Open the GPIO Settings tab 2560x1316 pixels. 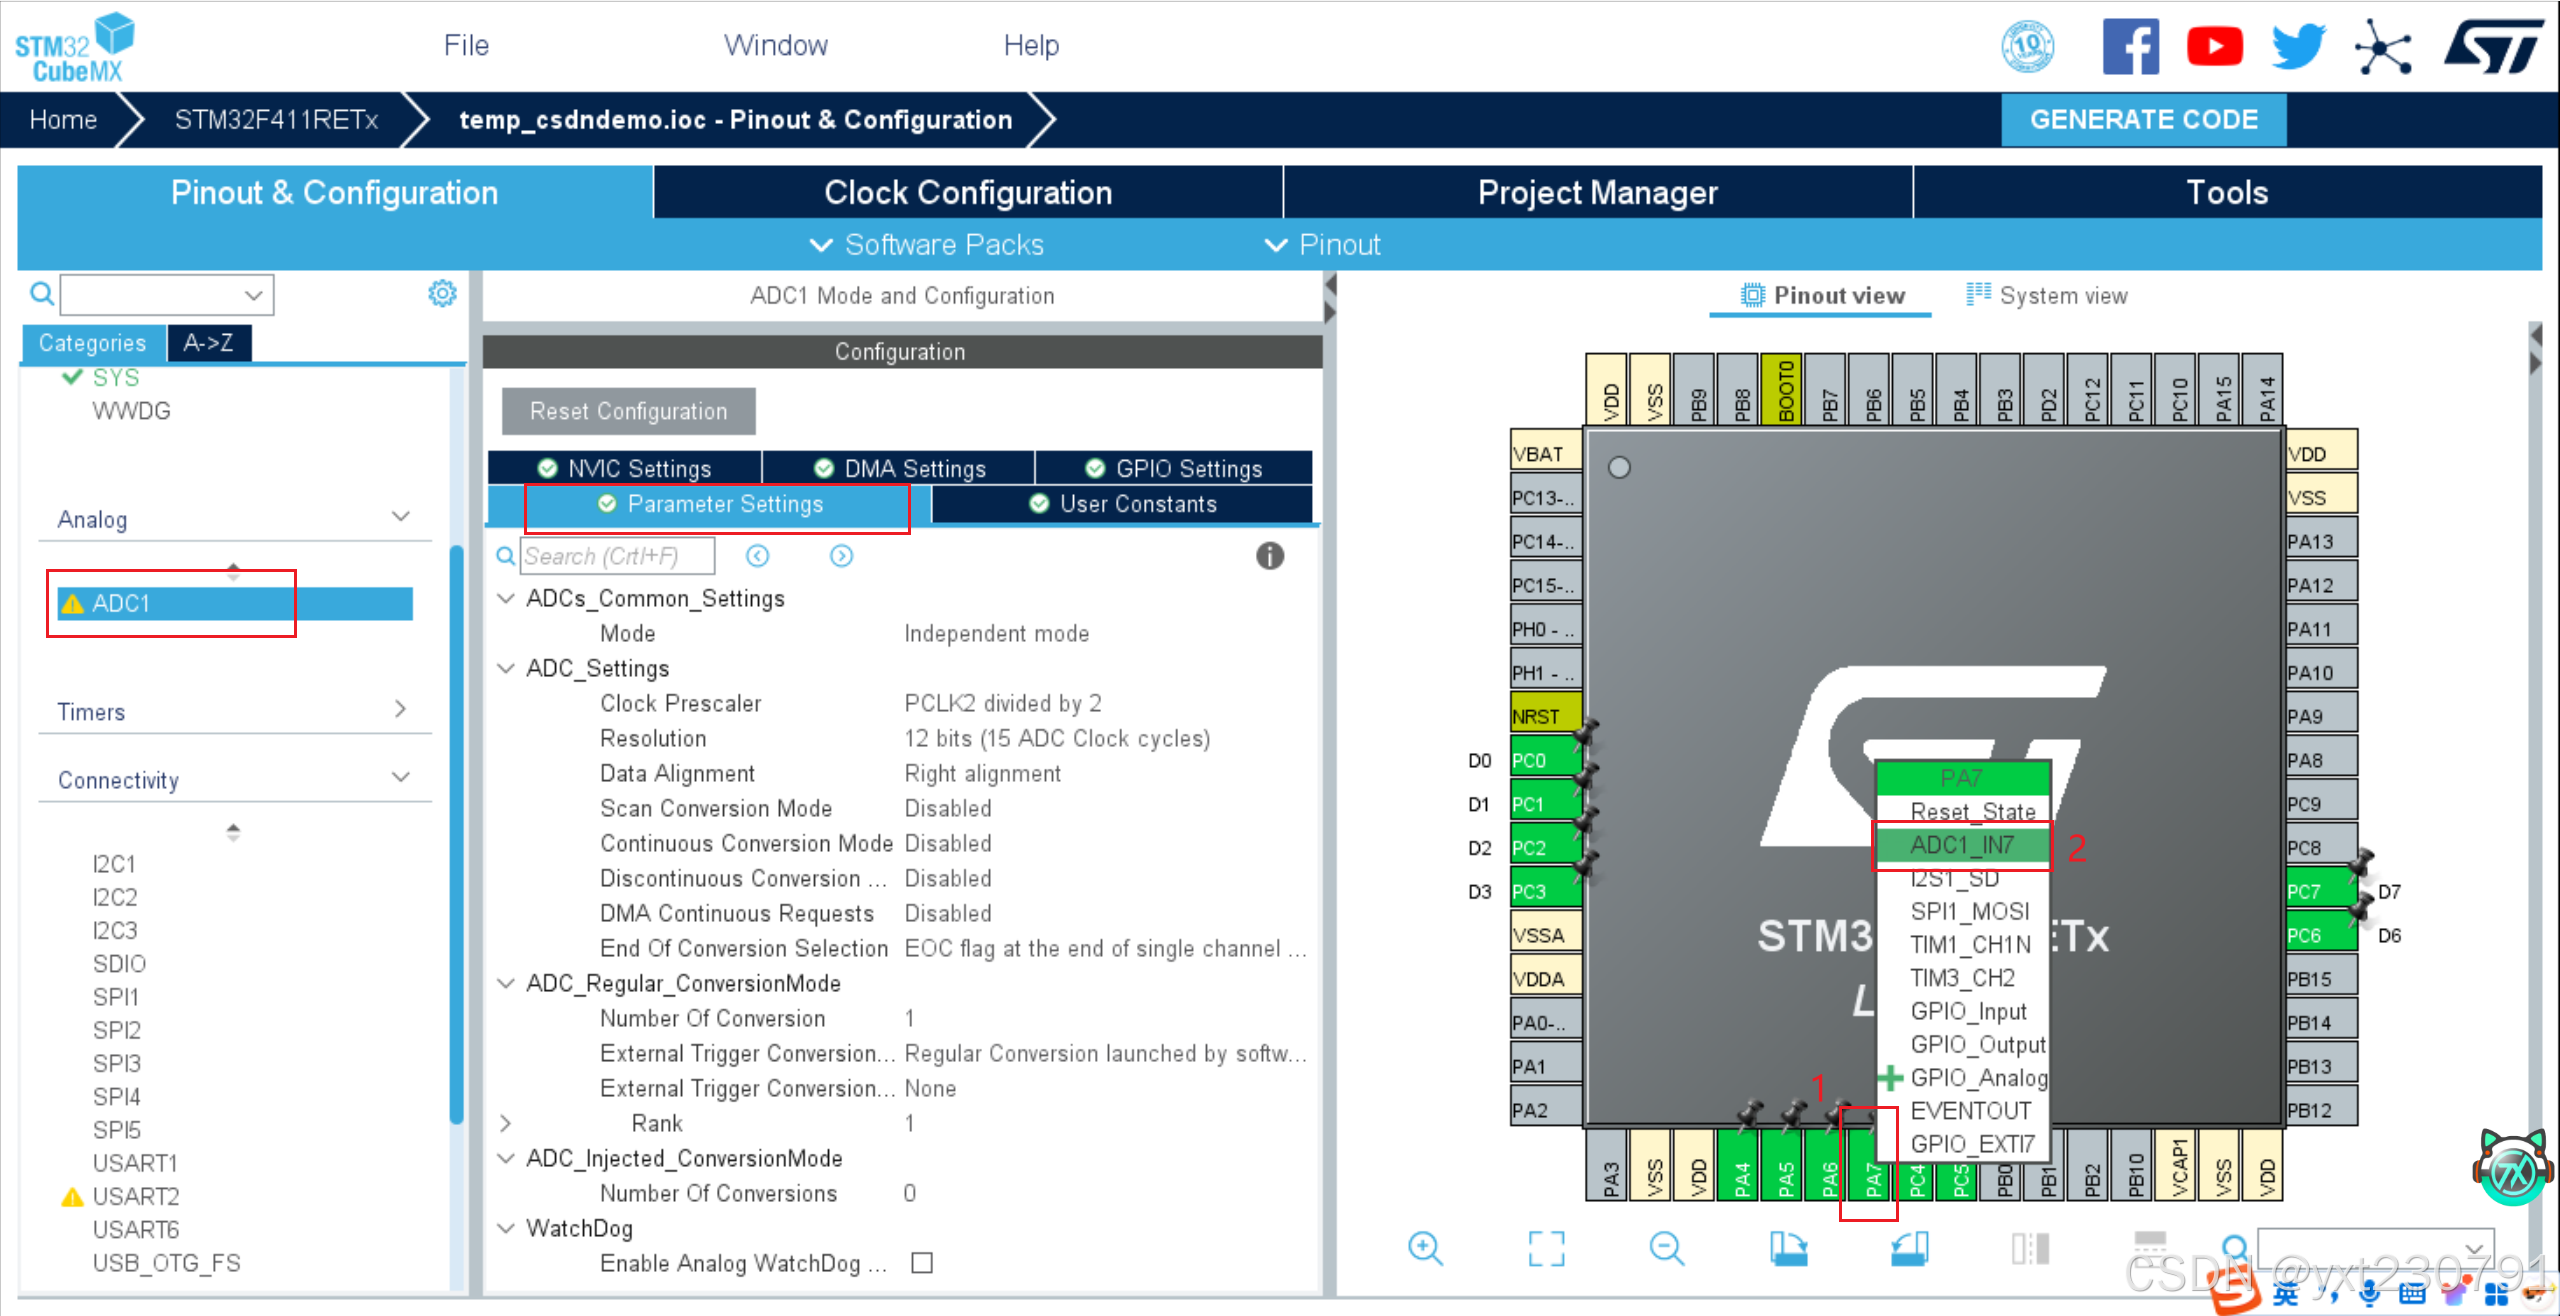tap(1174, 468)
